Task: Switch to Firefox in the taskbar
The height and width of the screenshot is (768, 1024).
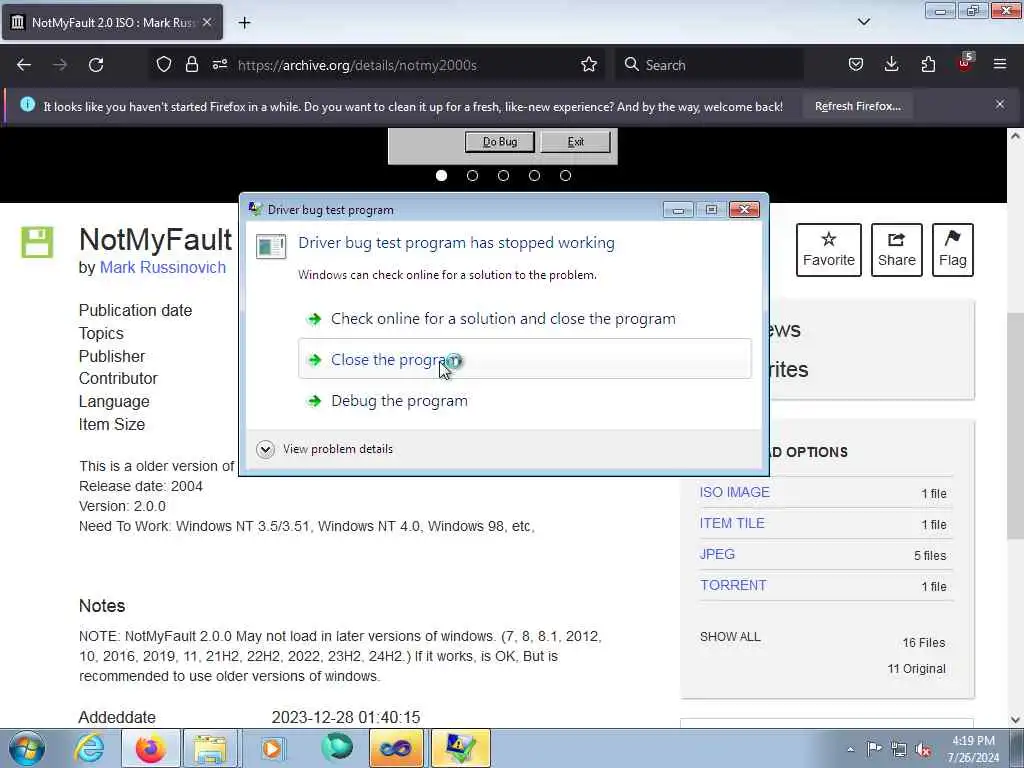Action: point(150,748)
